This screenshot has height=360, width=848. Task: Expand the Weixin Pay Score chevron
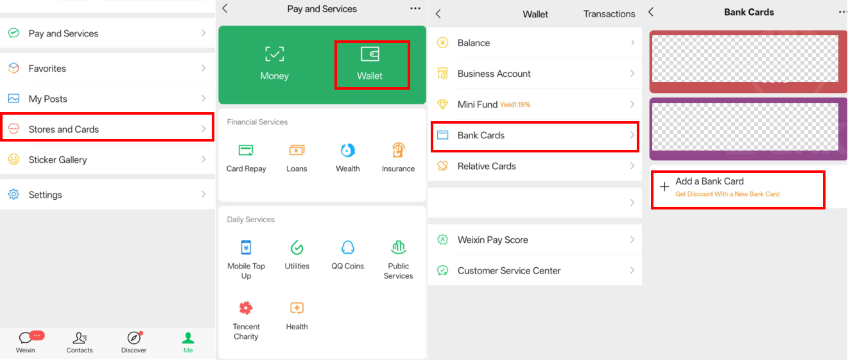(x=632, y=239)
